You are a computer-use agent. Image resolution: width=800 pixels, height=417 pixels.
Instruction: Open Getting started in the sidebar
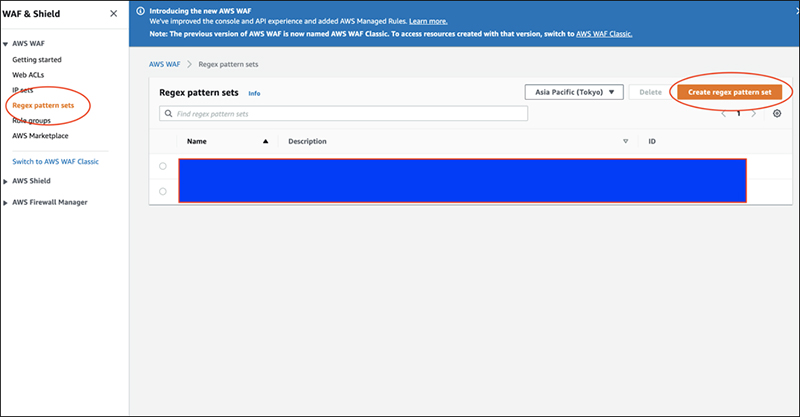click(37, 60)
